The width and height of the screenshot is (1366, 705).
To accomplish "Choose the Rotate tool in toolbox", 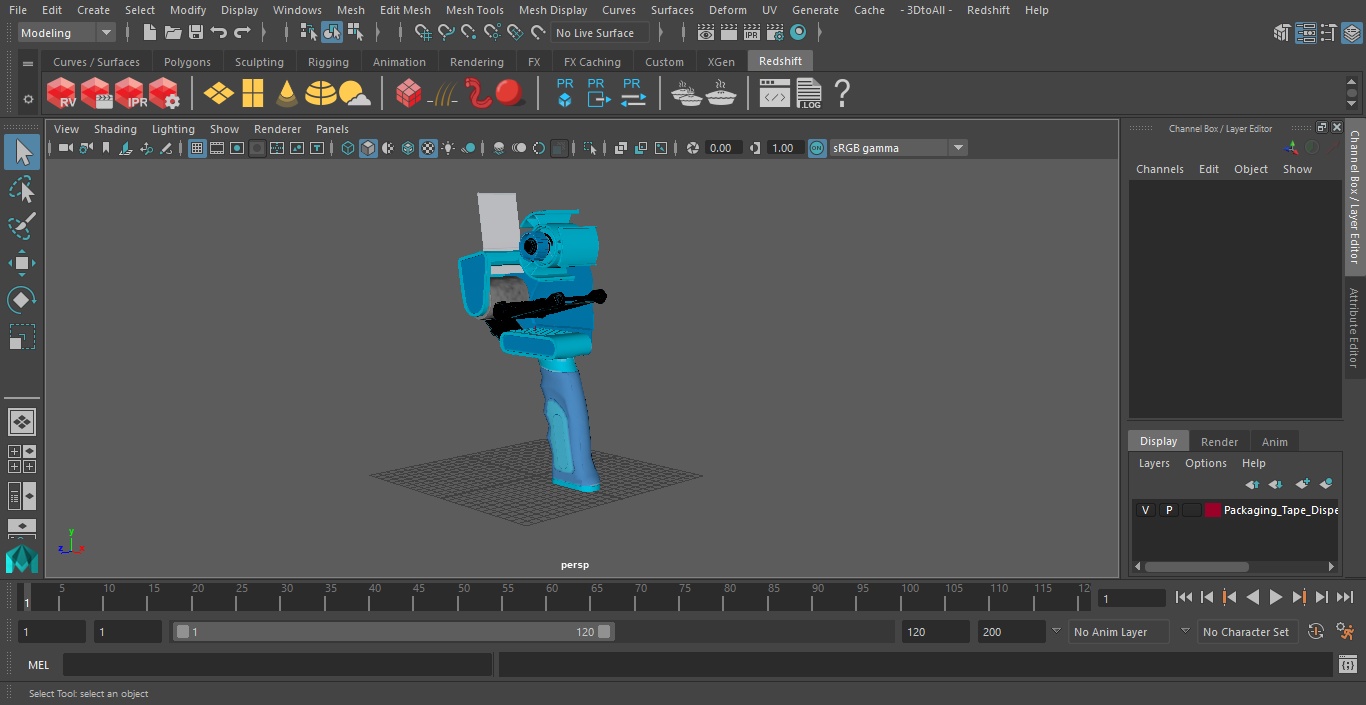I will [x=22, y=299].
